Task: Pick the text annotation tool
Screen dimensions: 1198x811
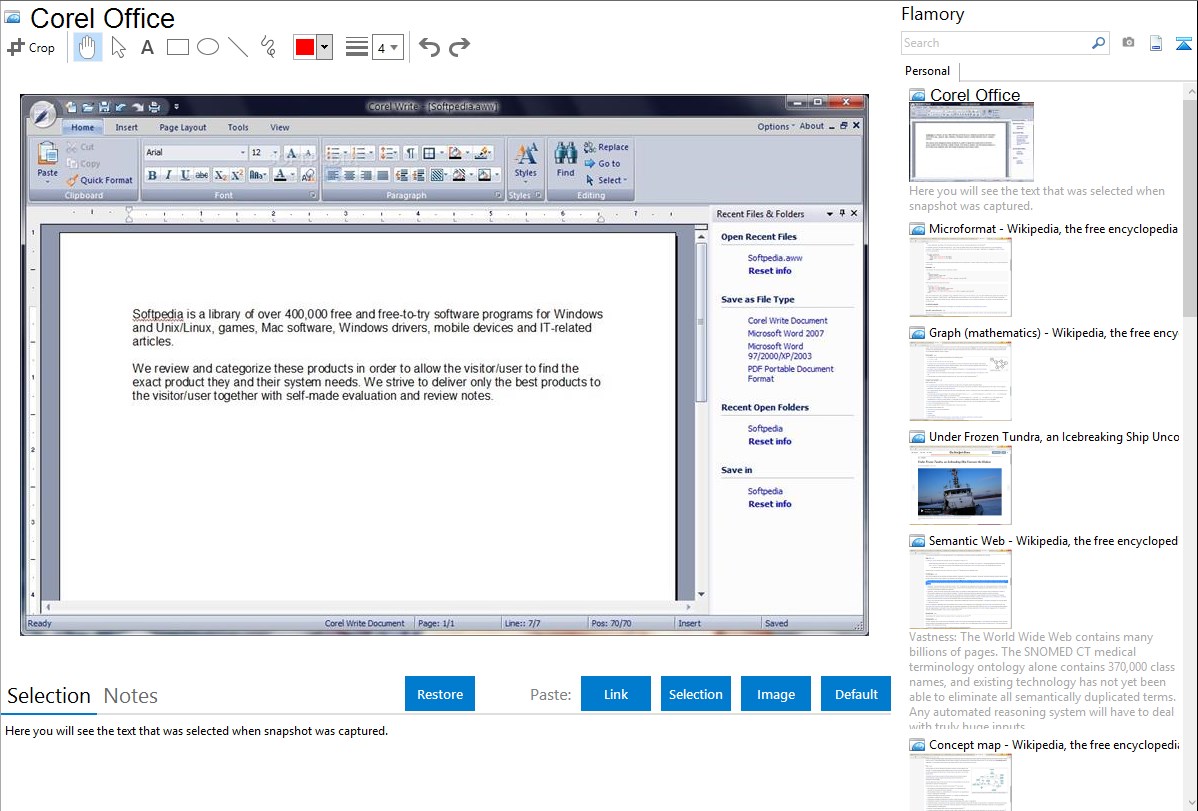Action: pos(147,47)
